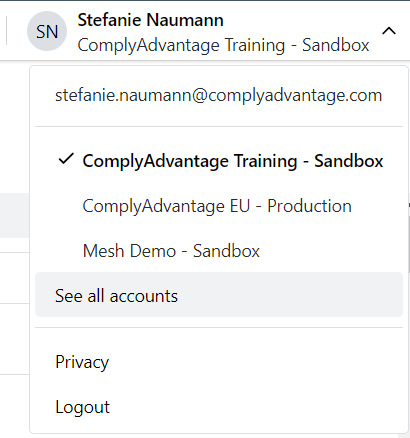Screen dimensions: 410x438
Task: Click the separator line below the email address
Action: click(x=219, y=126)
